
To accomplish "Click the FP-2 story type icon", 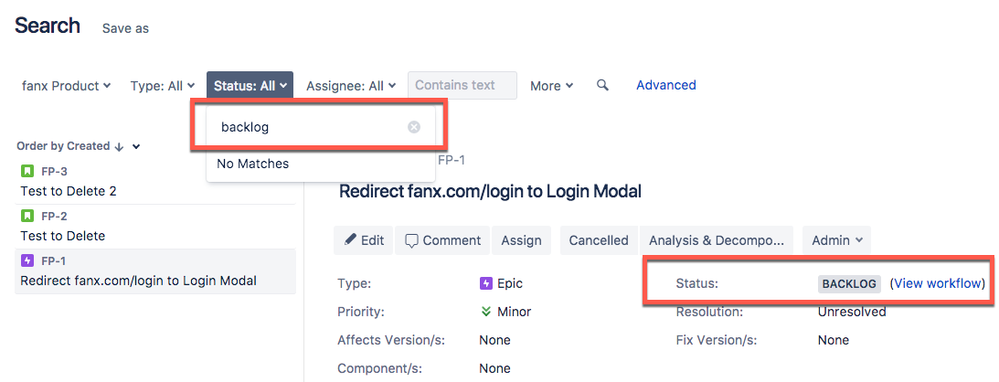I will 27,216.
